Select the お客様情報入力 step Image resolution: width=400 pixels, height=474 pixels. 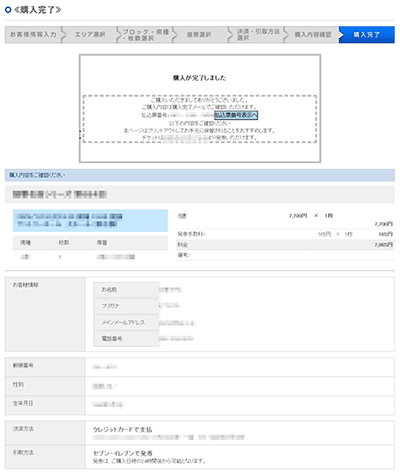33,35
